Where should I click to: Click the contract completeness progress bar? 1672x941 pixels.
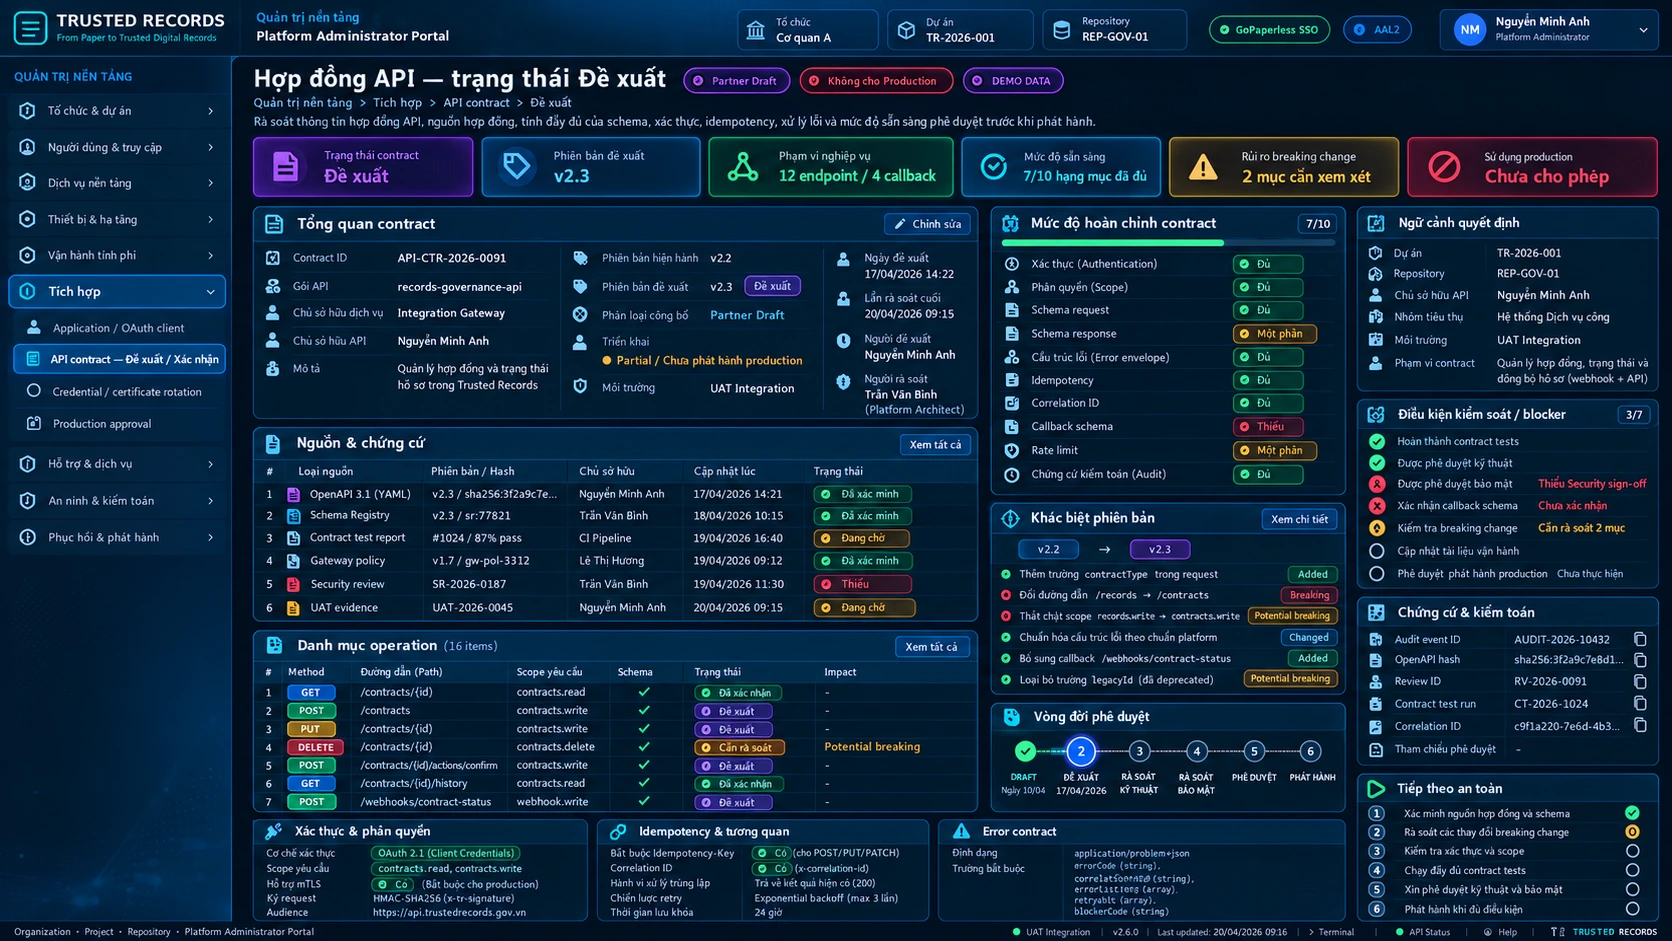1168,242
